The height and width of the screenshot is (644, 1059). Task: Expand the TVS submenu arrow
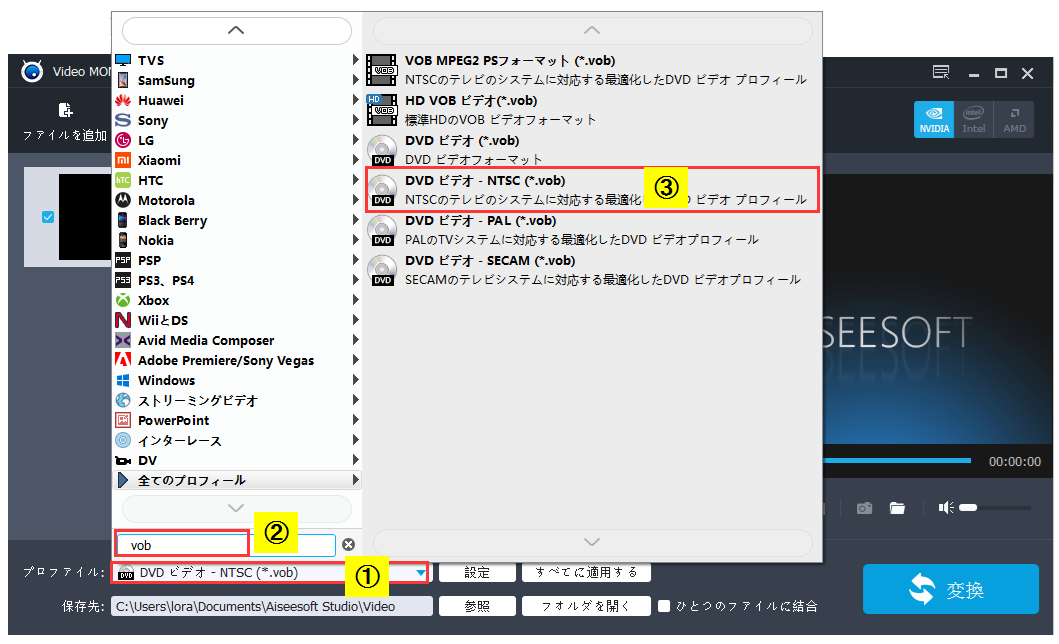click(x=355, y=60)
